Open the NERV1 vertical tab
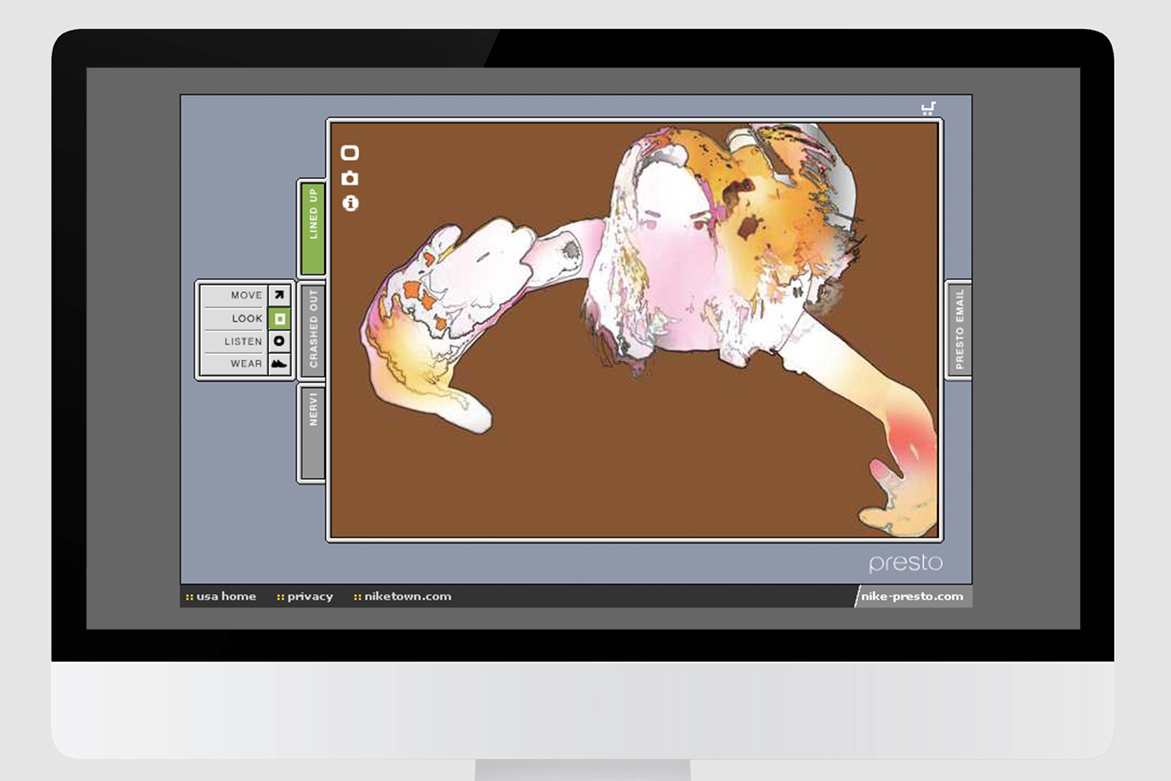 (313, 432)
